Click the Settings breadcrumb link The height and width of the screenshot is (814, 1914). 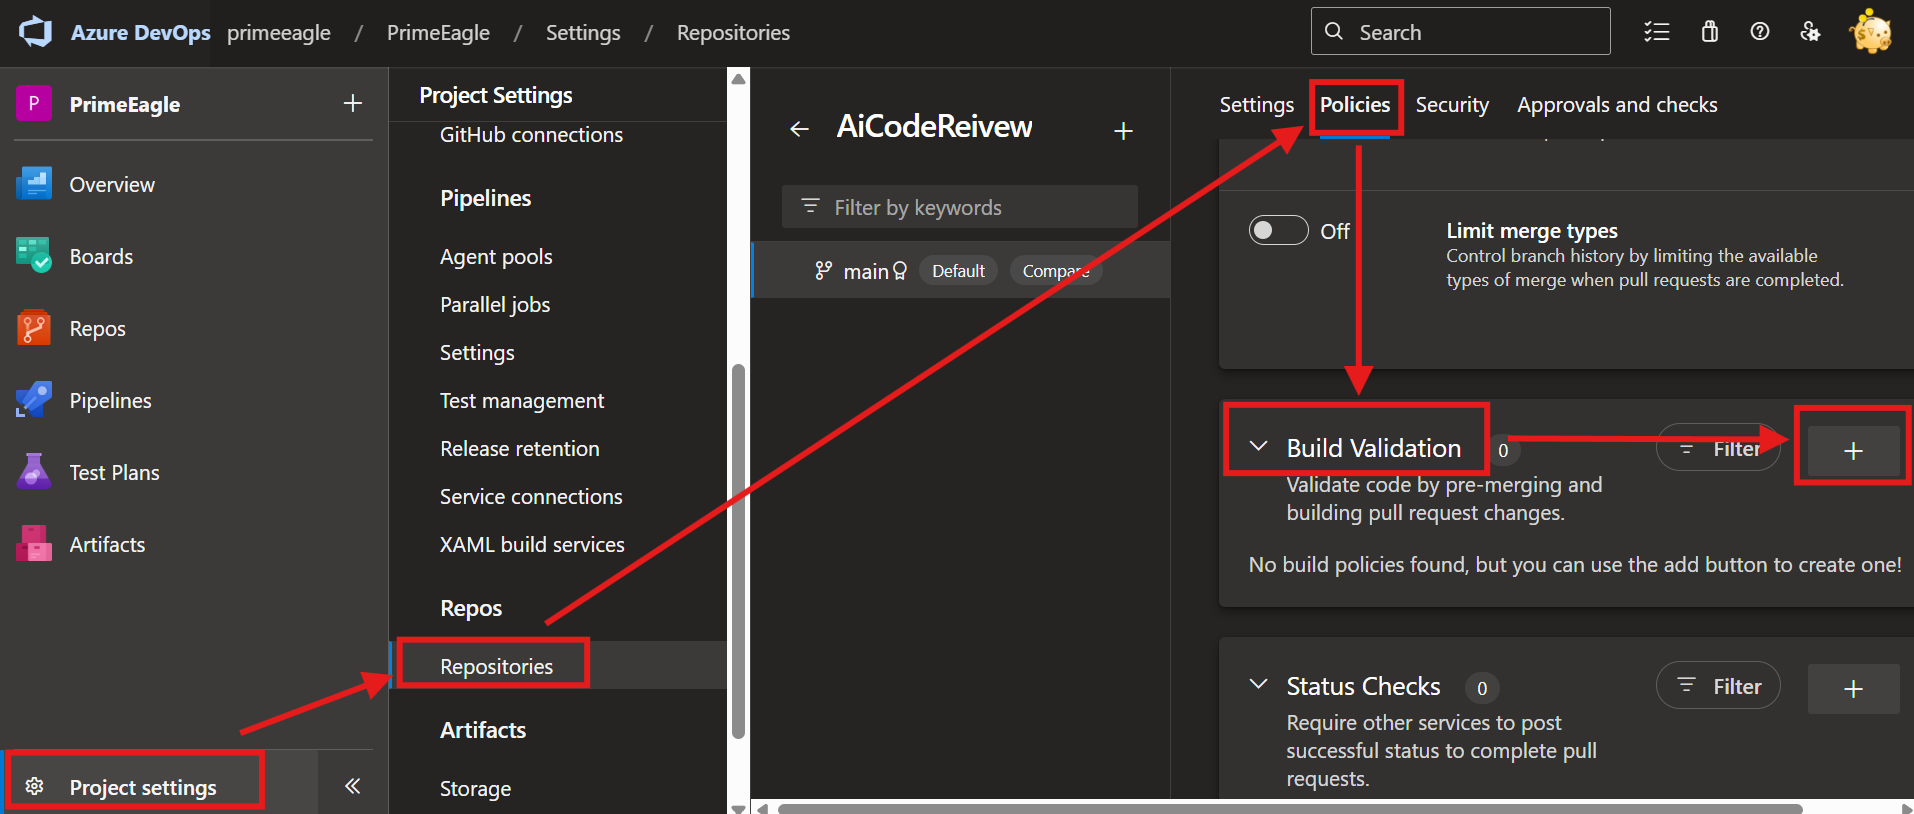point(583,33)
